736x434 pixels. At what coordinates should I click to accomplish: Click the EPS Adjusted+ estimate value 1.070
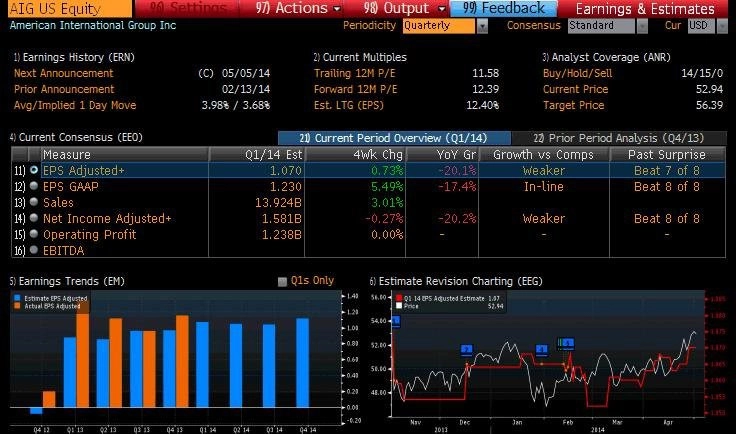[285, 171]
